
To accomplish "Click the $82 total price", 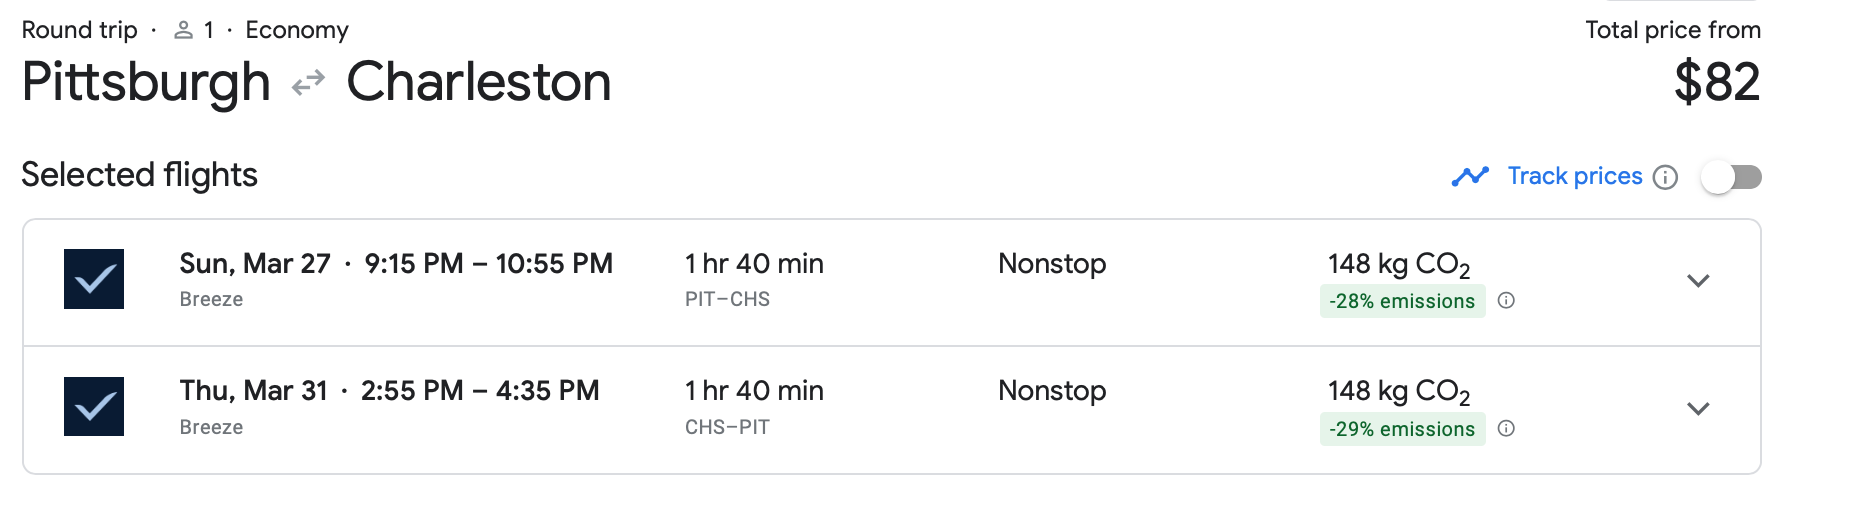I will click(1717, 82).
